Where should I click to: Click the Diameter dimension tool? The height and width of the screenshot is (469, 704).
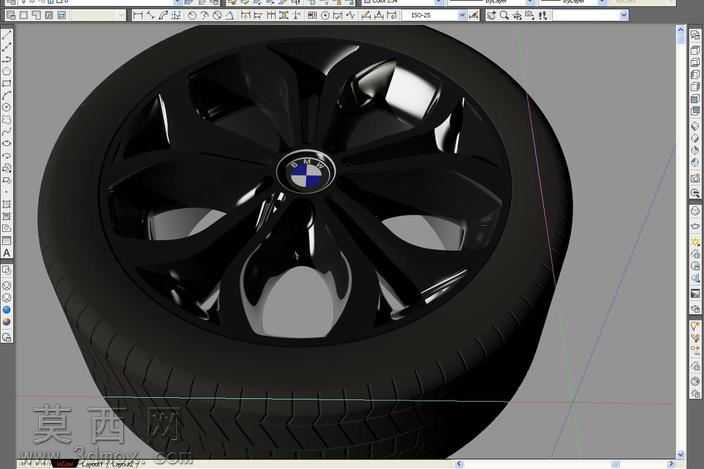(217, 15)
